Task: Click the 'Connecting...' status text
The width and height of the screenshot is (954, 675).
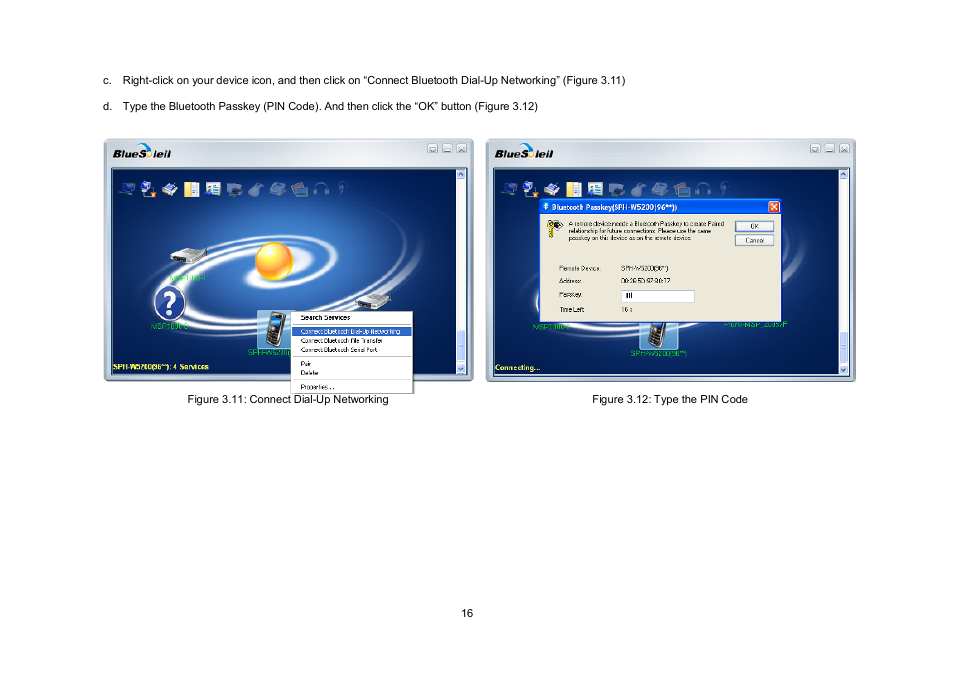Action: click(x=518, y=368)
